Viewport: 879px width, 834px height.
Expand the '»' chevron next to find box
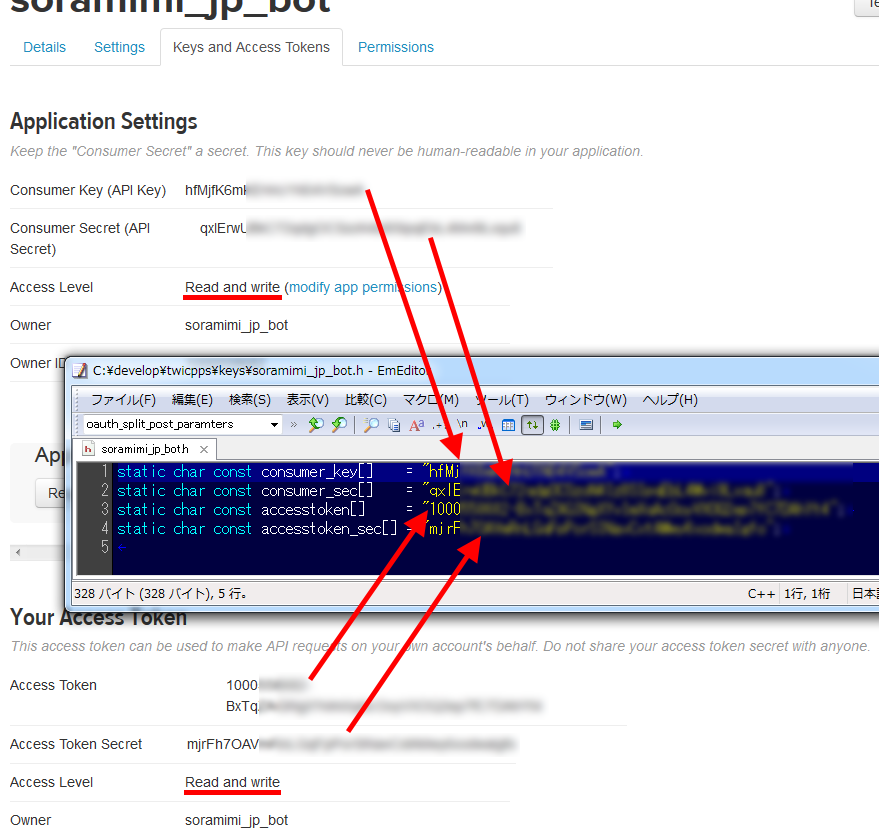click(294, 425)
